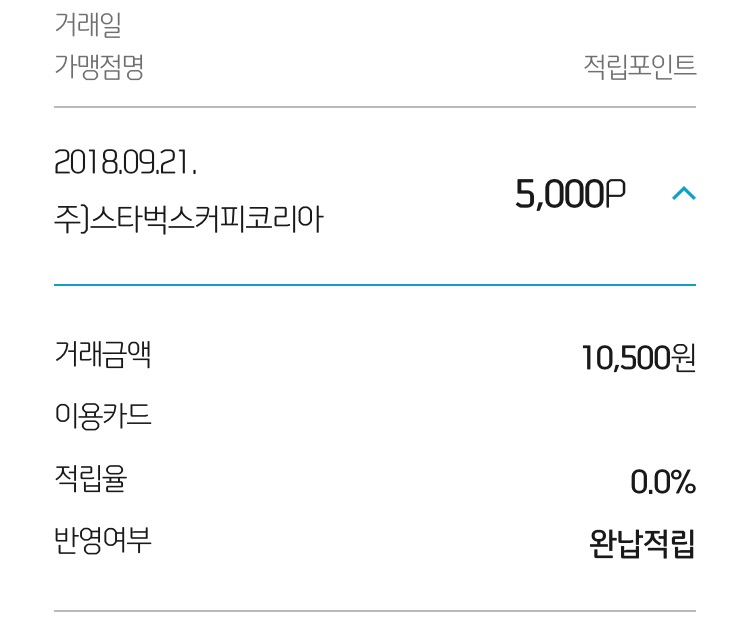Click the P unit after 5,000
The height and width of the screenshot is (621, 750).
(616, 193)
